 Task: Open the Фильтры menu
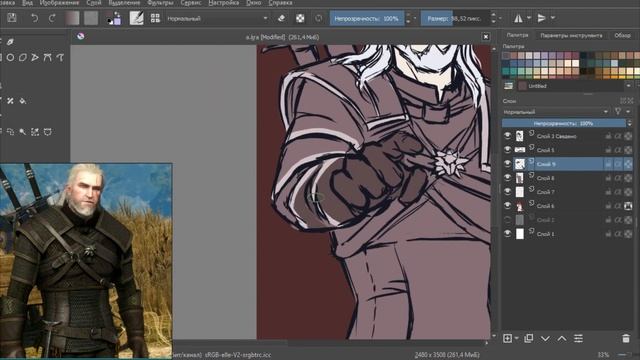click(160, 3)
